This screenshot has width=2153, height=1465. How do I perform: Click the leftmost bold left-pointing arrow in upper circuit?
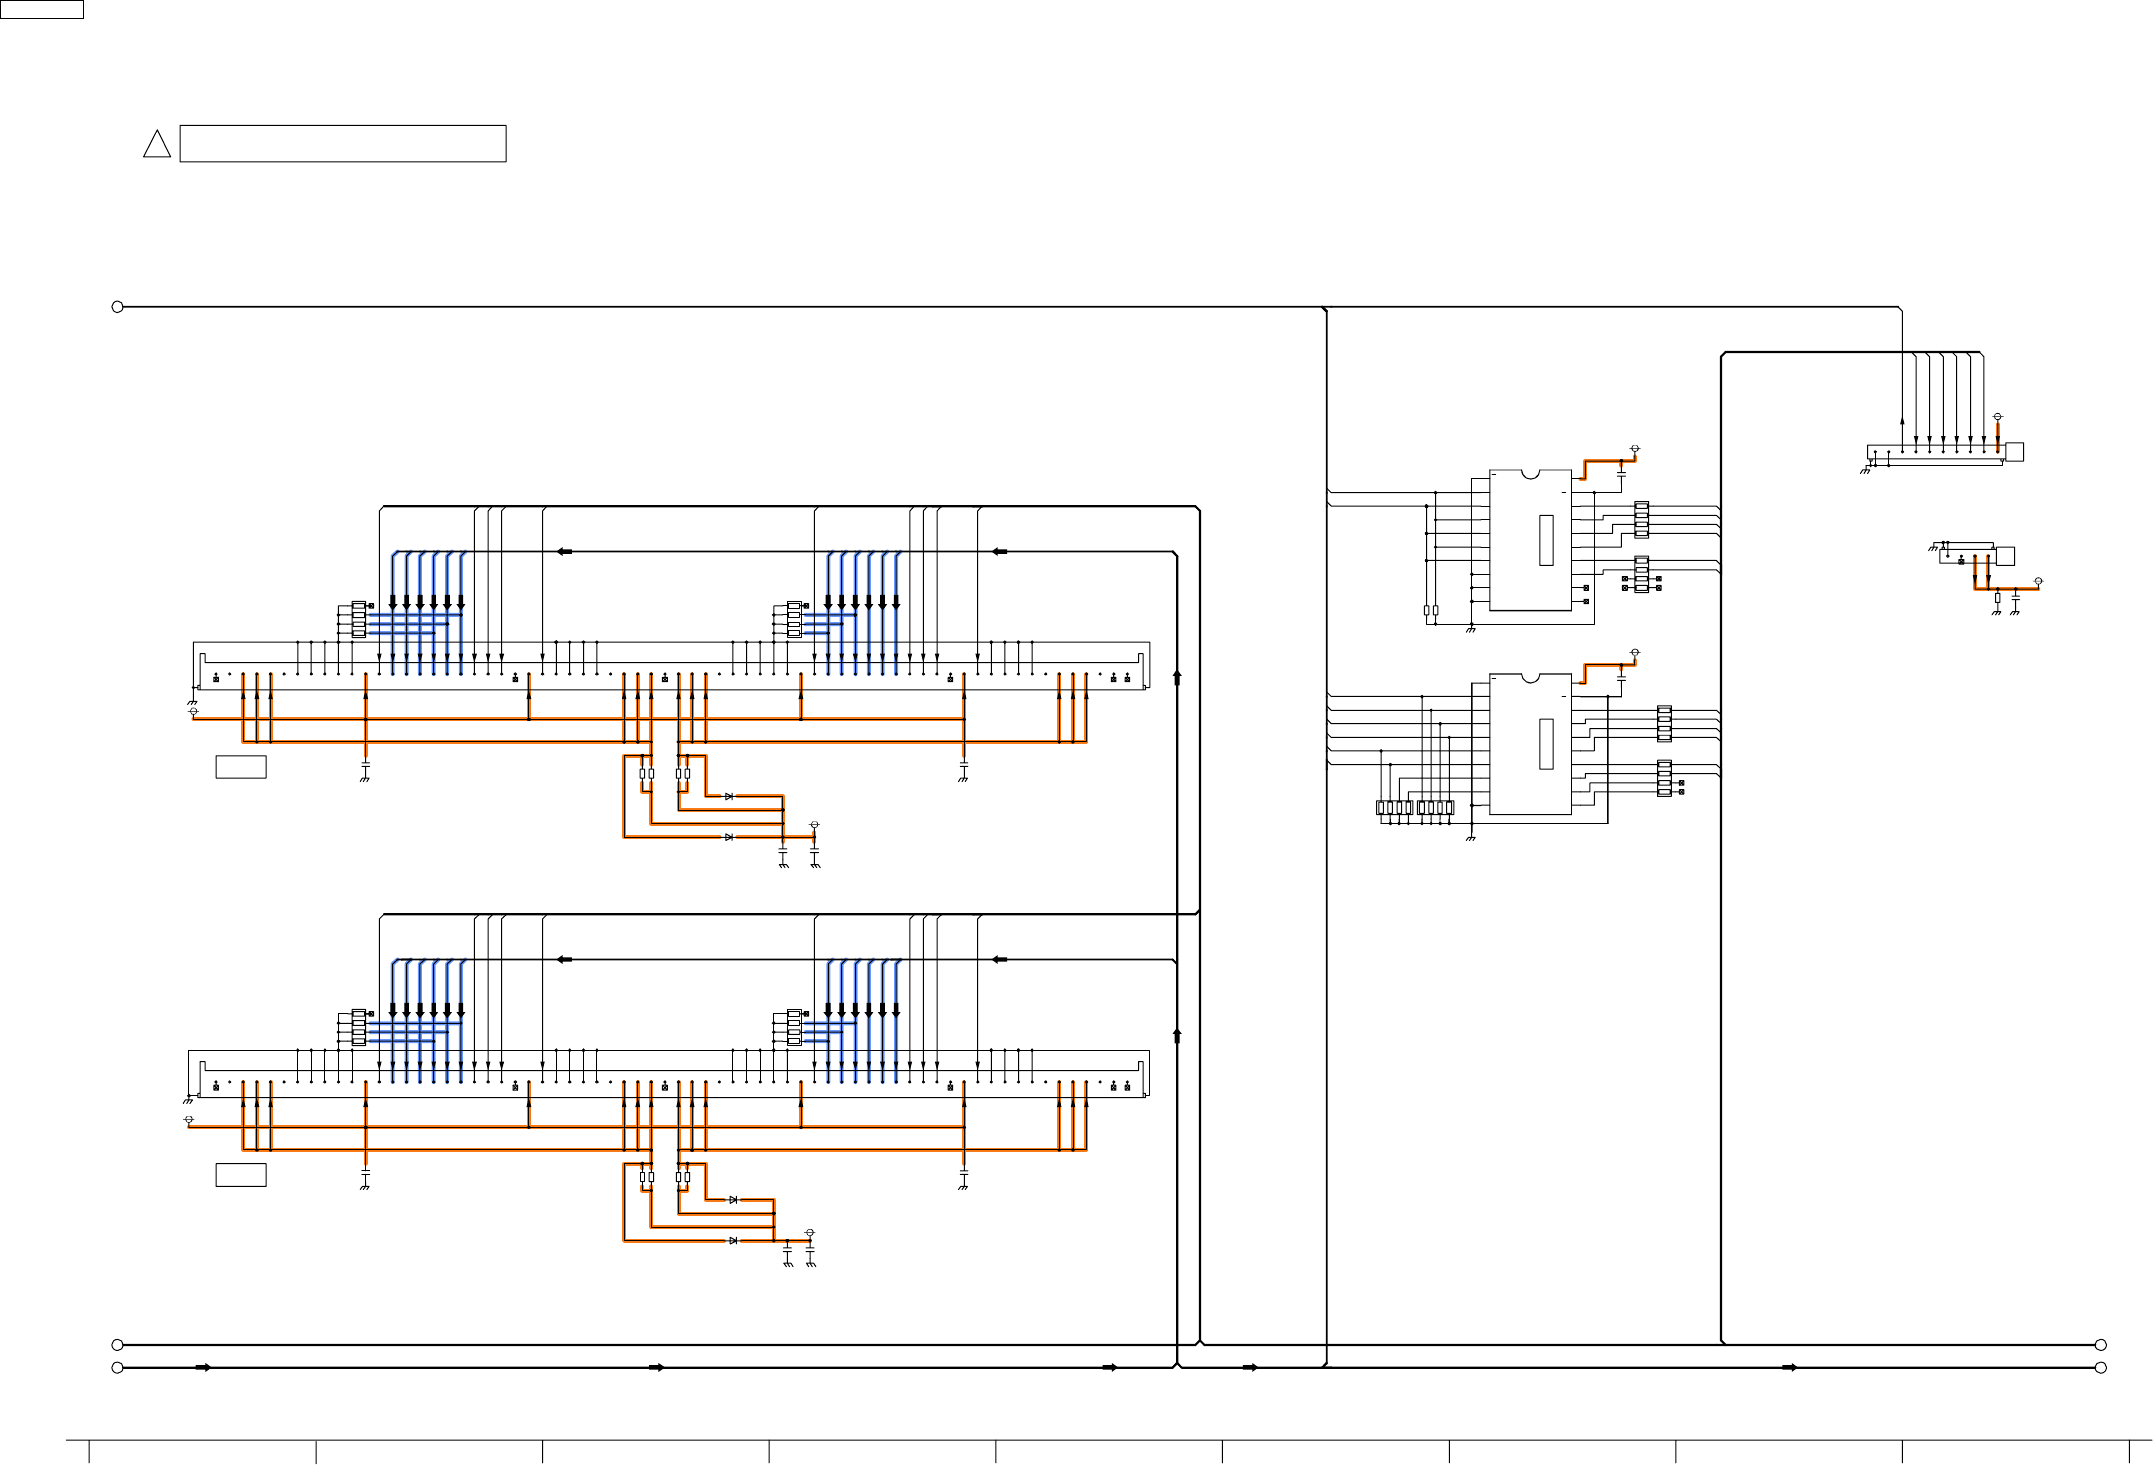coord(564,552)
